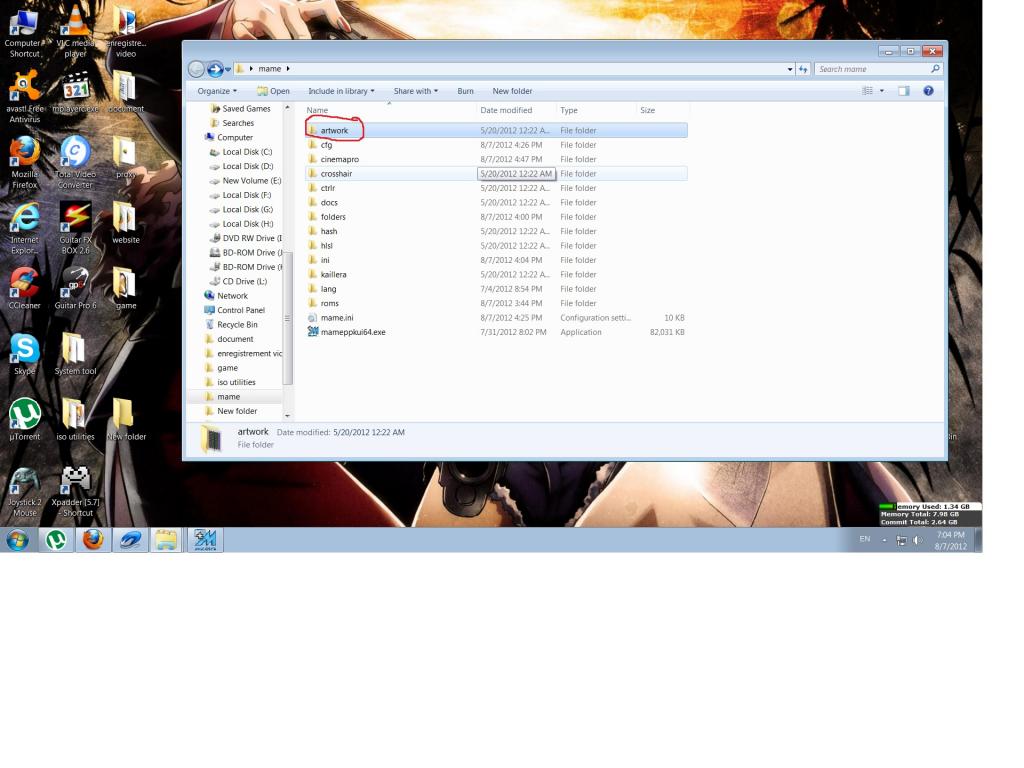Click the Burn toolbar button
This screenshot has width=1024, height=768.
[466, 91]
